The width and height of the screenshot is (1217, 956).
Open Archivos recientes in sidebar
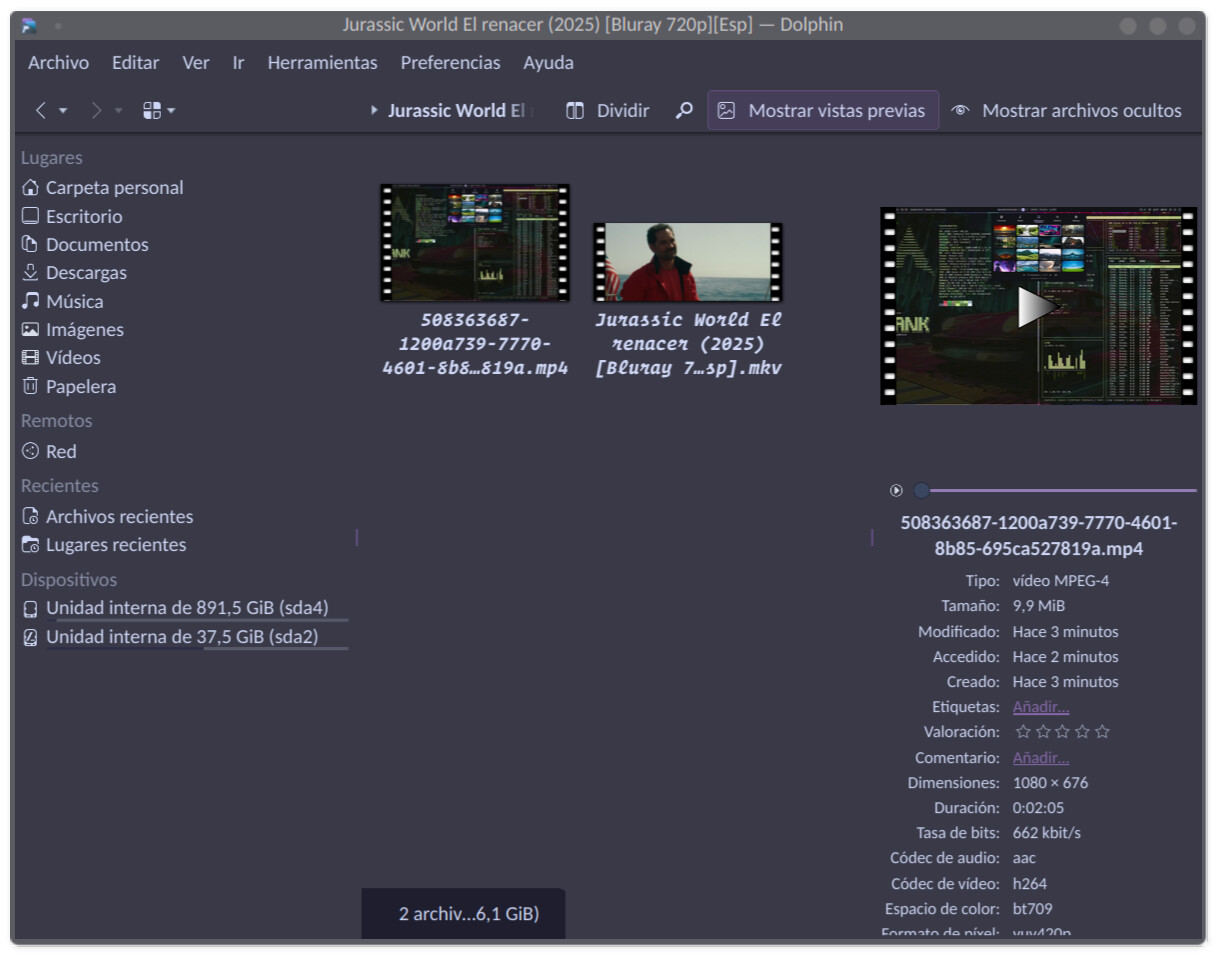tap(119, 516)
